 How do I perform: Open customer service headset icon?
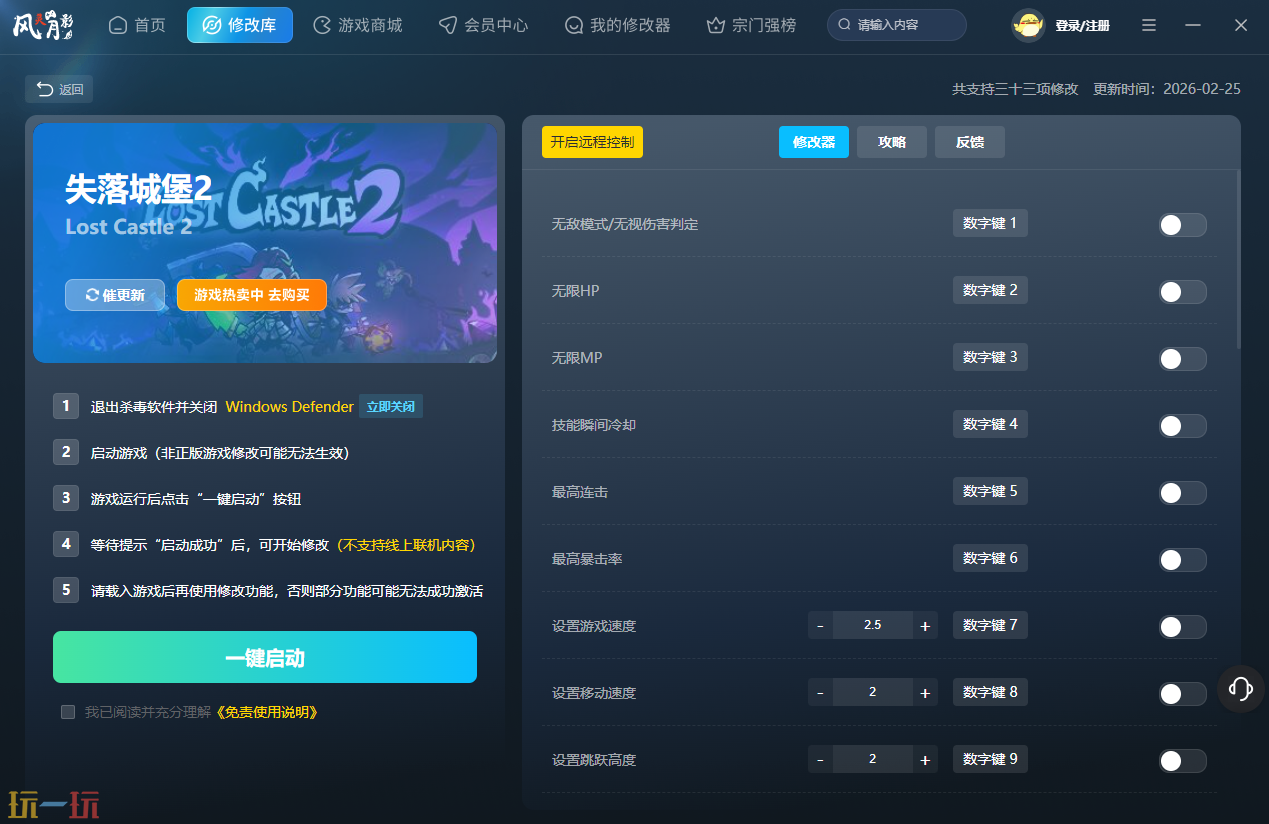click(x=1241, y=689)
